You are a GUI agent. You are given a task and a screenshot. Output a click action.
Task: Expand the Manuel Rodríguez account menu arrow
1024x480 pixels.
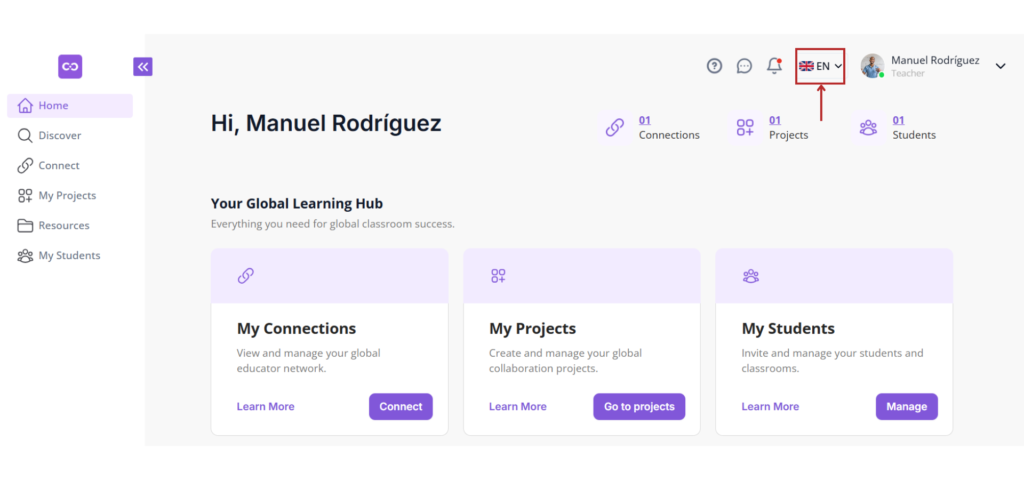tap(1000, 66)
